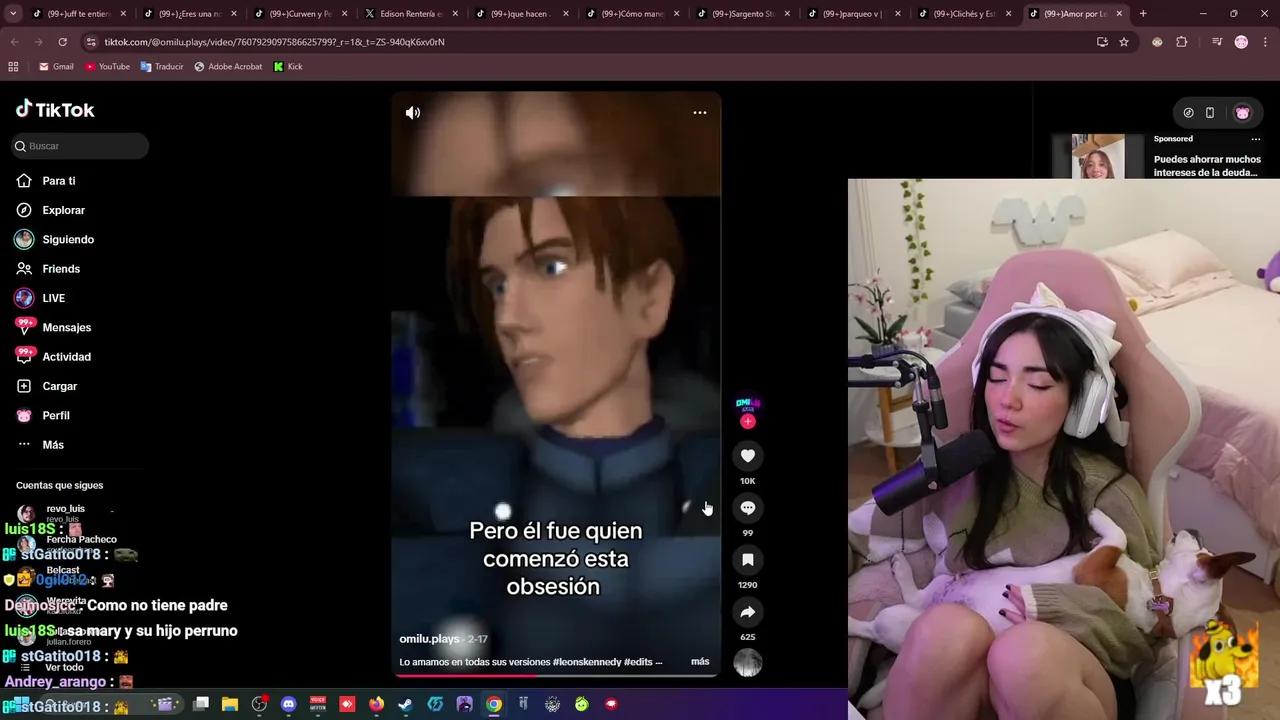Click the video progress bar
The image size is (1280, 720).
pos(556,675)
